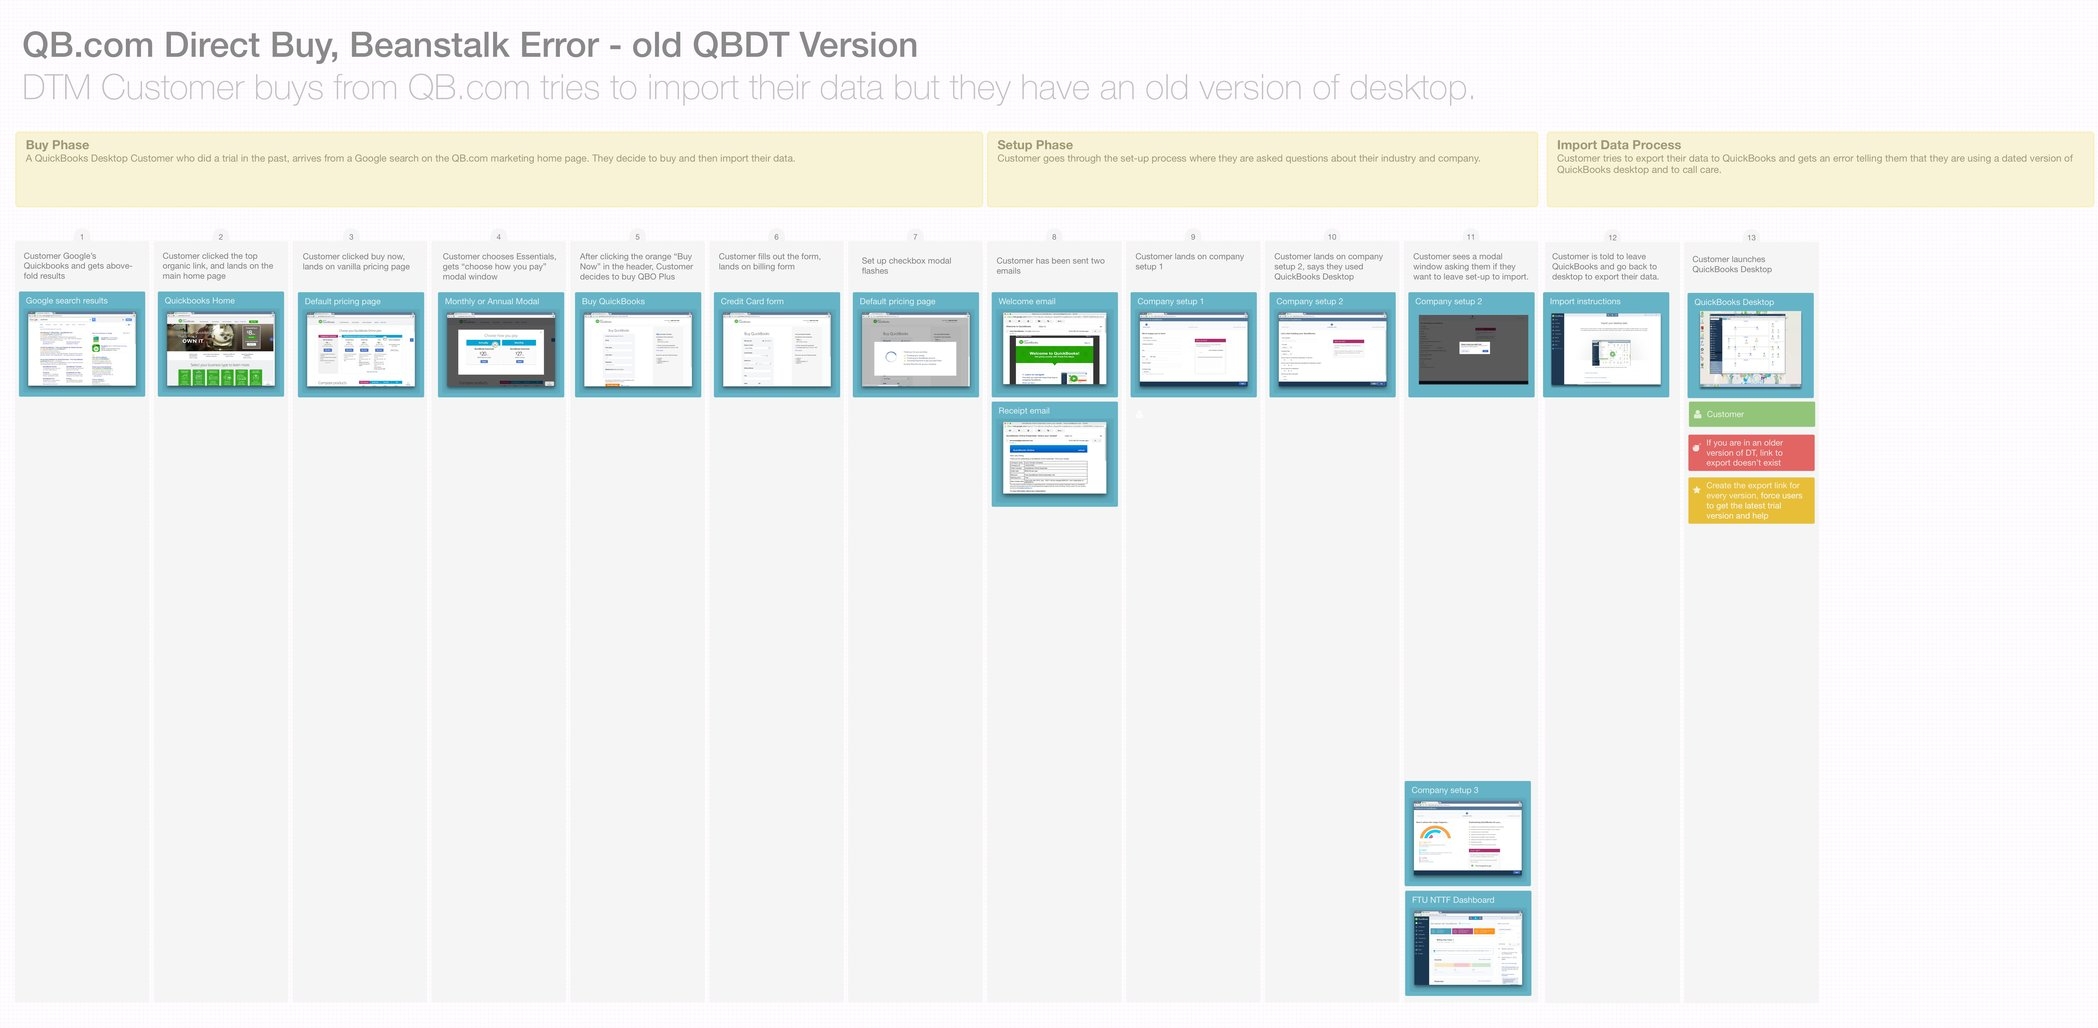
Task: Click the 'Receipt email' card title
Action: click(1024, 411)
